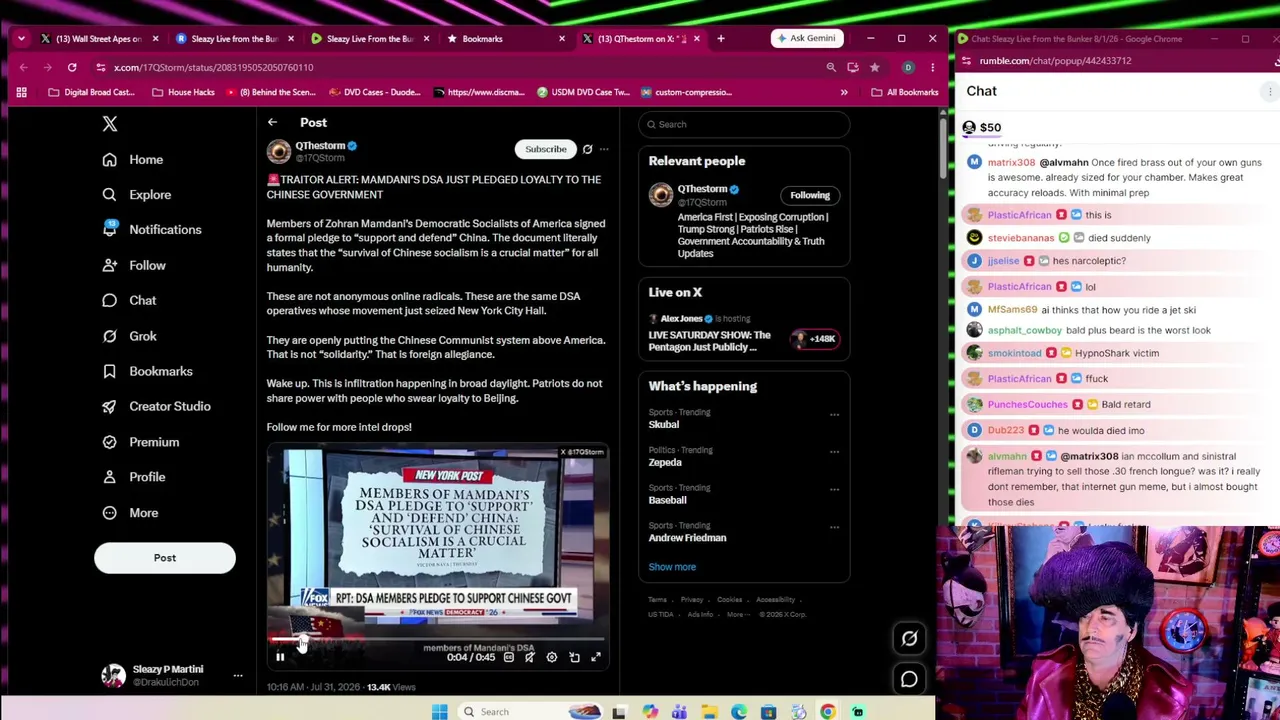Unmute the video audio
The height and width of the screenshot is (720, 1280).
click(530, 657)
